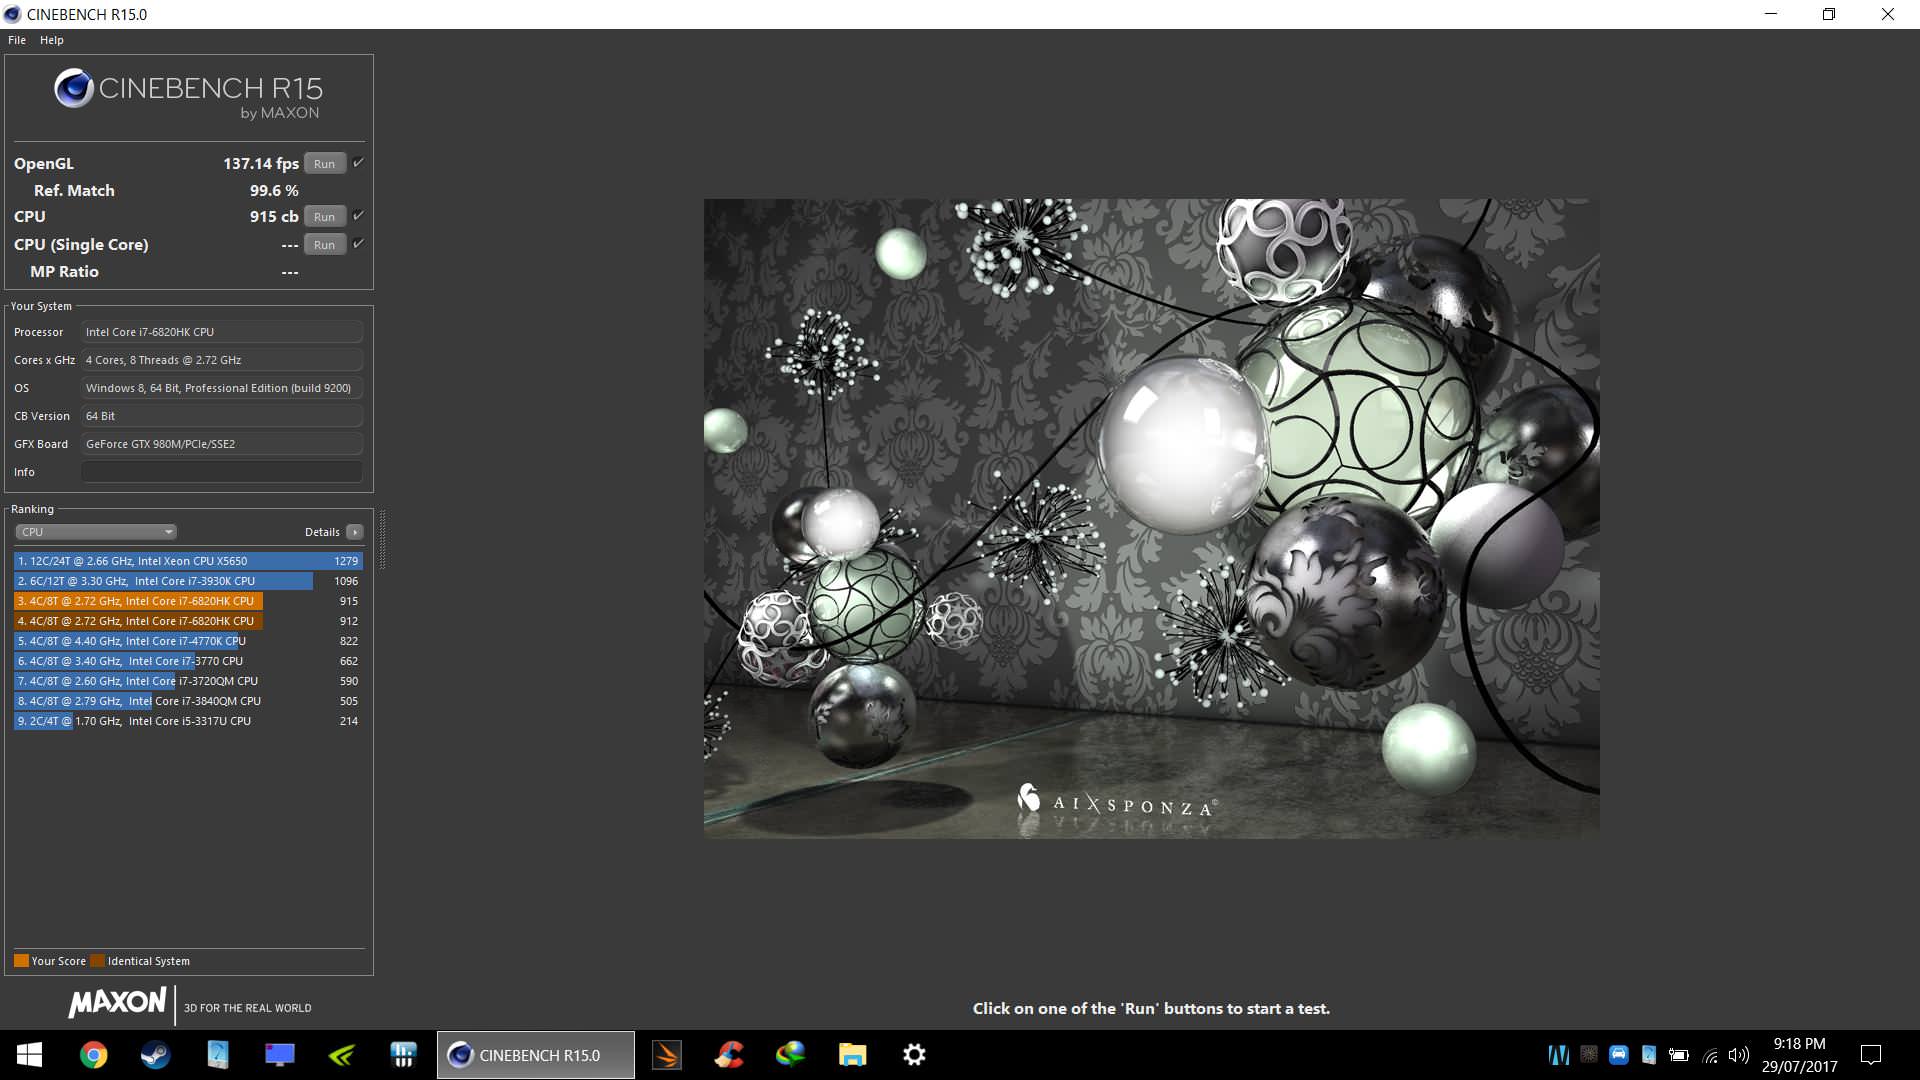The height and width of the screenshot is (1080, 1920).
Task: Switch to CINEBENCH R15.0 taskbar button
Action: tap(536, 1055)
